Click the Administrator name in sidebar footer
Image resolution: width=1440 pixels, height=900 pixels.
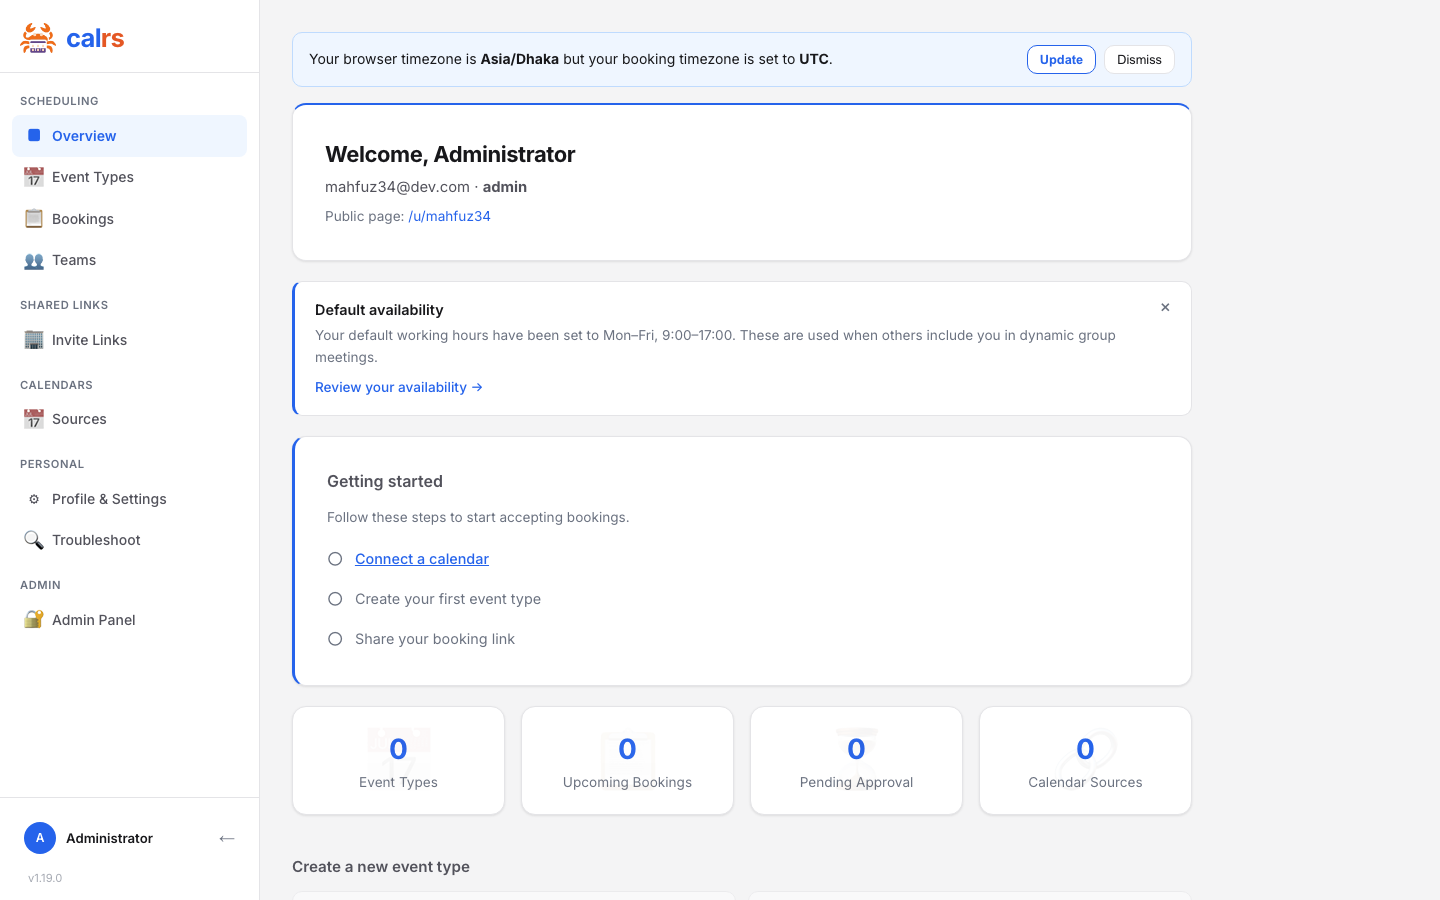(x=109, y=838)
